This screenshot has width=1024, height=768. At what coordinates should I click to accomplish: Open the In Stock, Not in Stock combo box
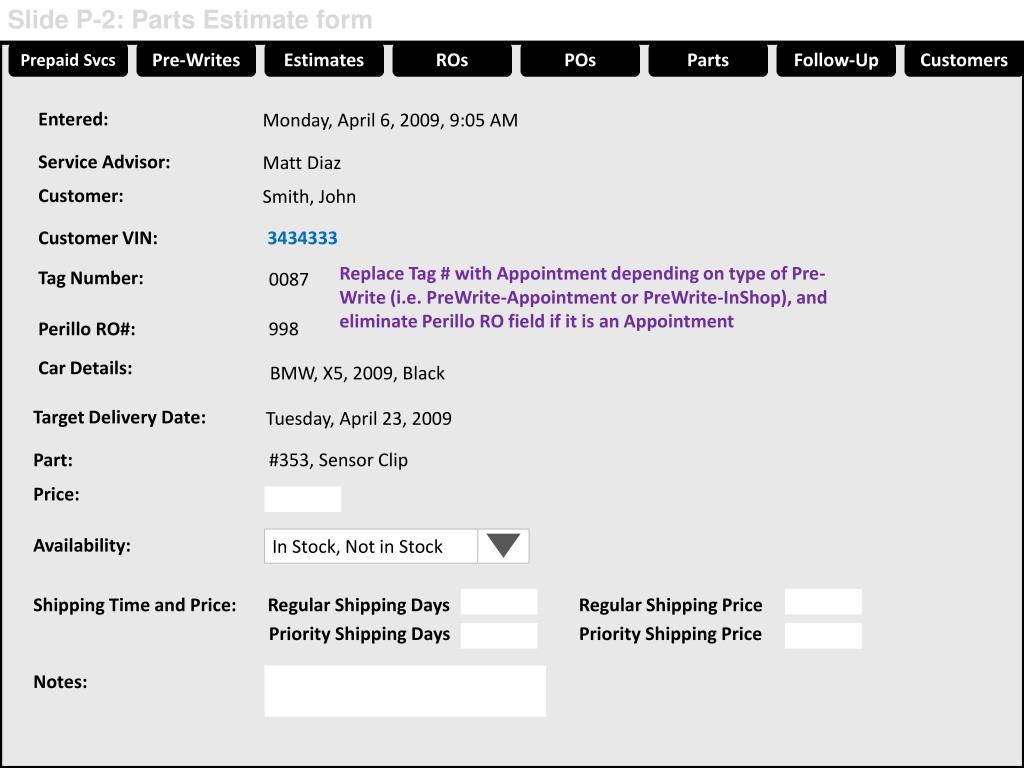click(x=396, y=546)
